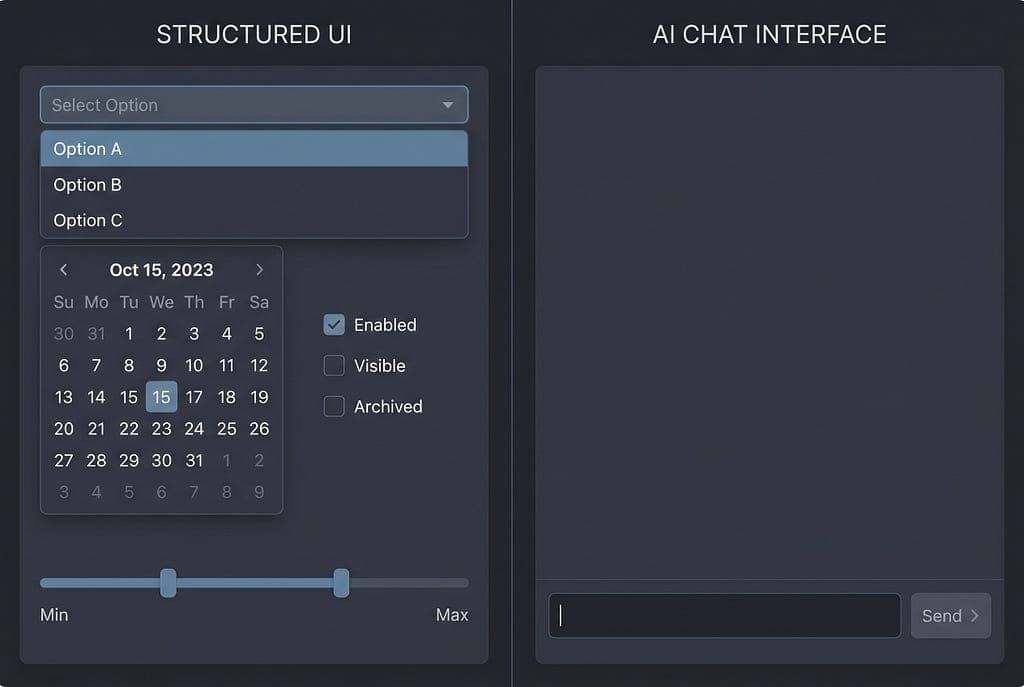Click the left slider handle
The width and height of the screenshot is (1024, 687).
point(167,583)
